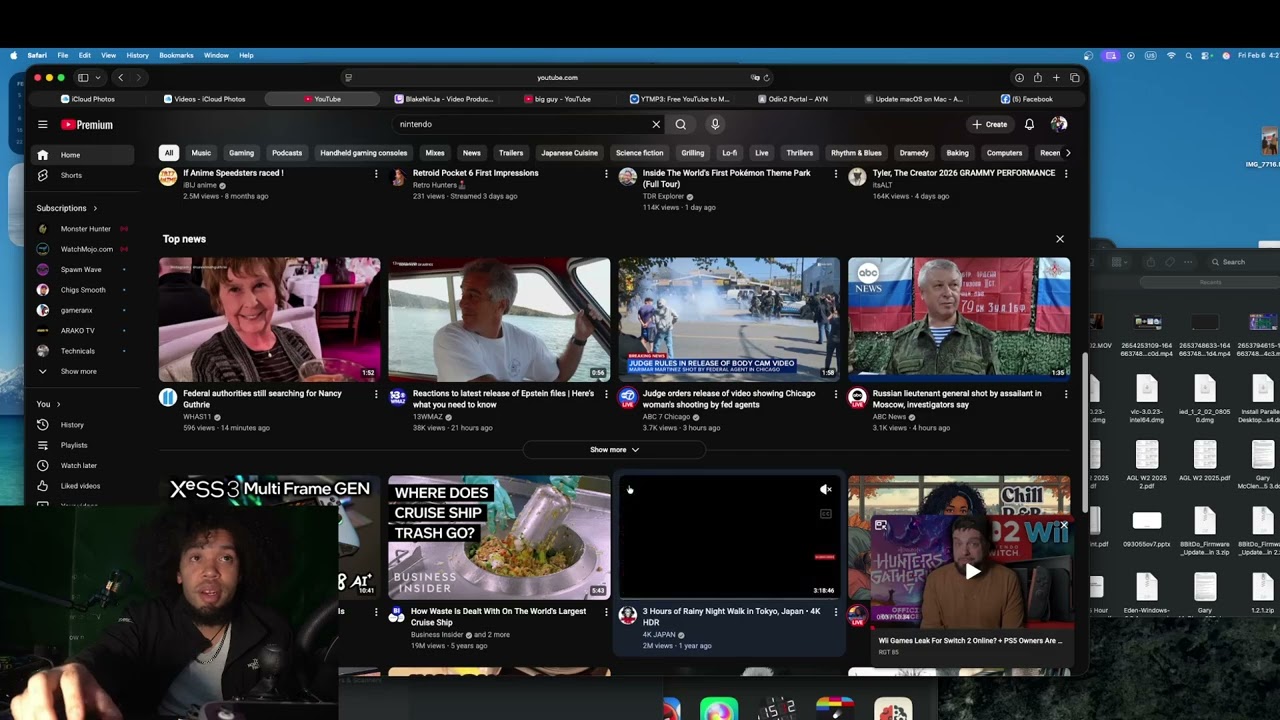Open Shorts from the YouTube sidebar
This screenshot has width=1280, height=720.
click(80, 175)
